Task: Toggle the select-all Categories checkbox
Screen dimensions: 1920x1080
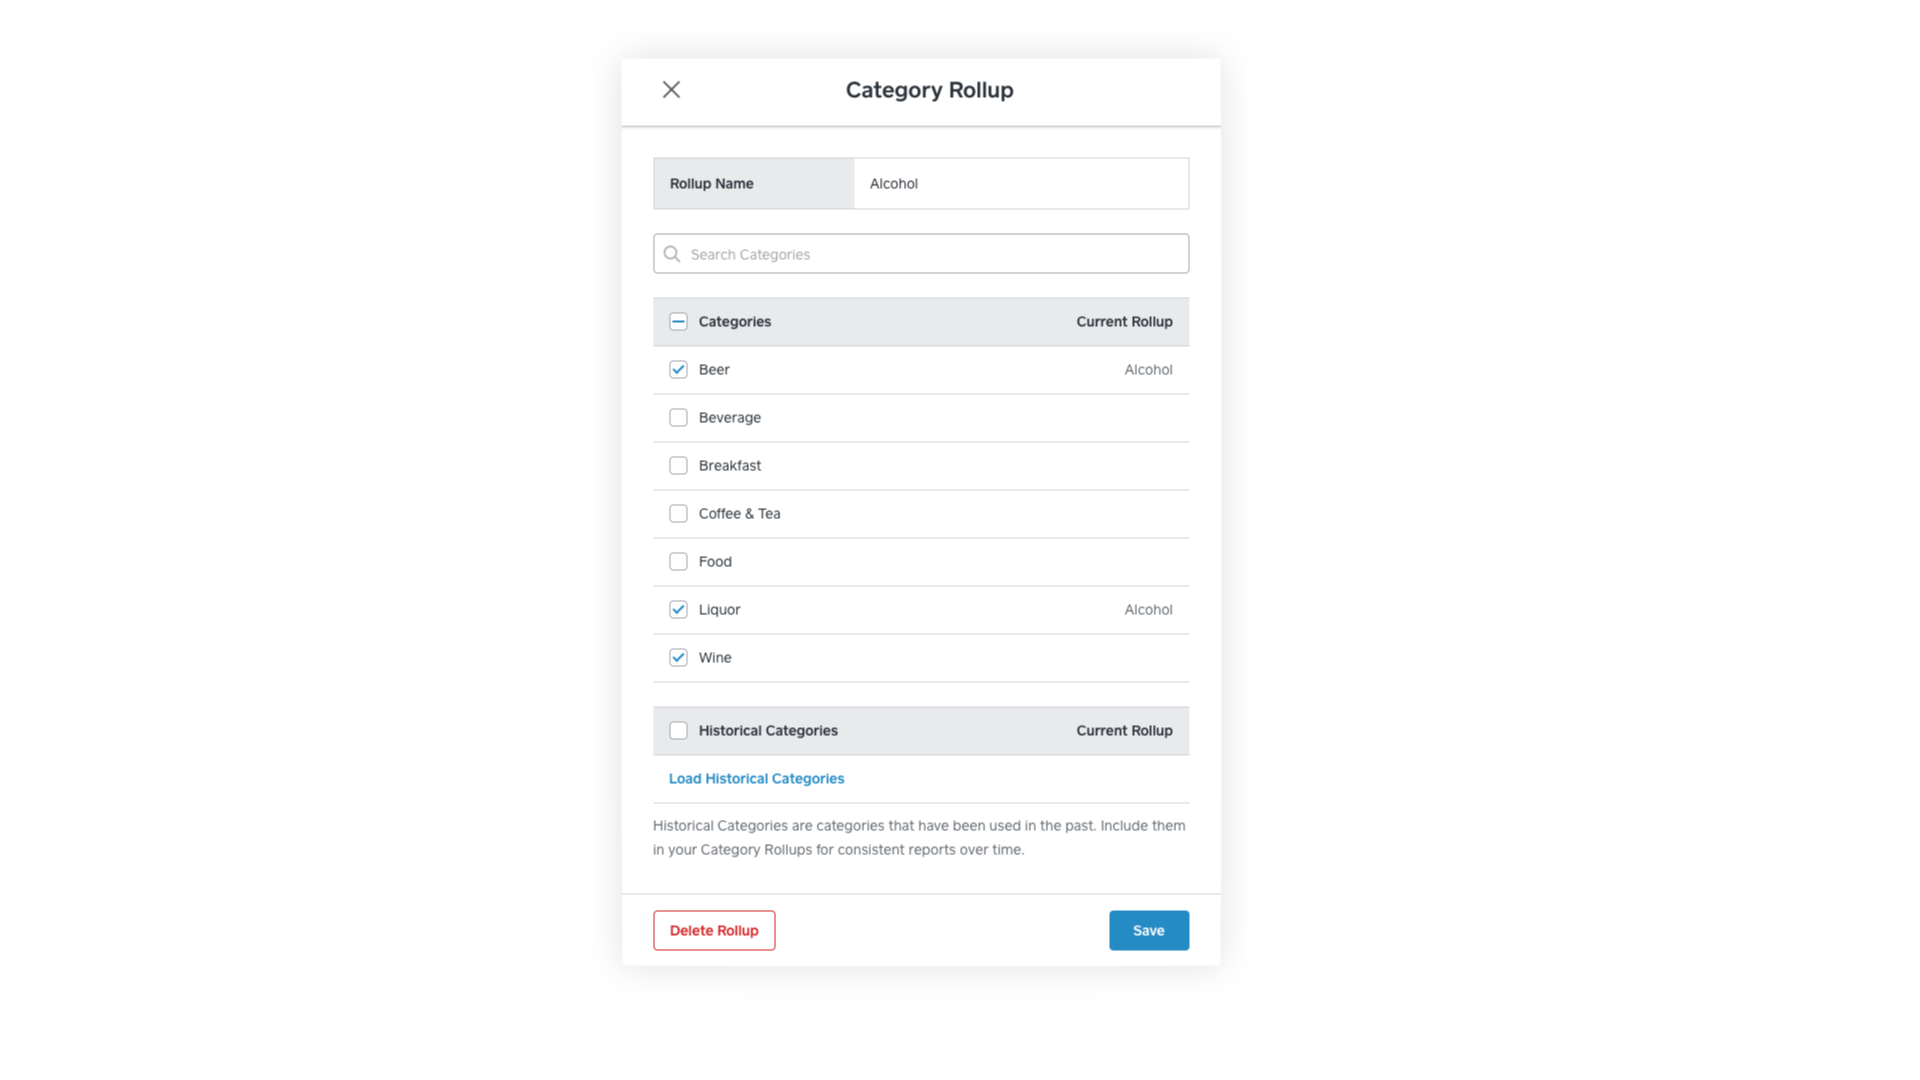Action: tap(678, 322)
